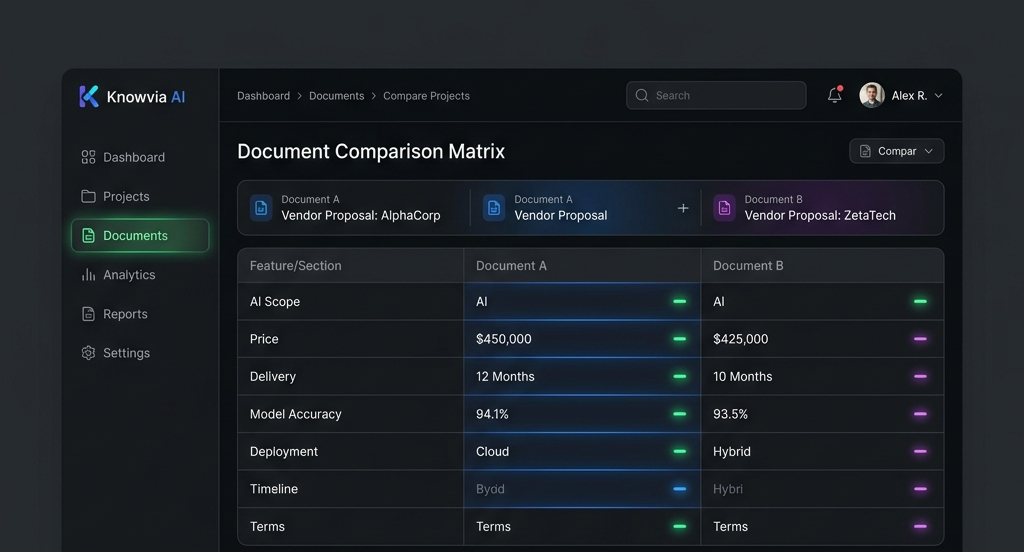Click blue indicator in Document A Timeline row
The height and width of the screenshot is (552, 1024).
pos(680,489)
